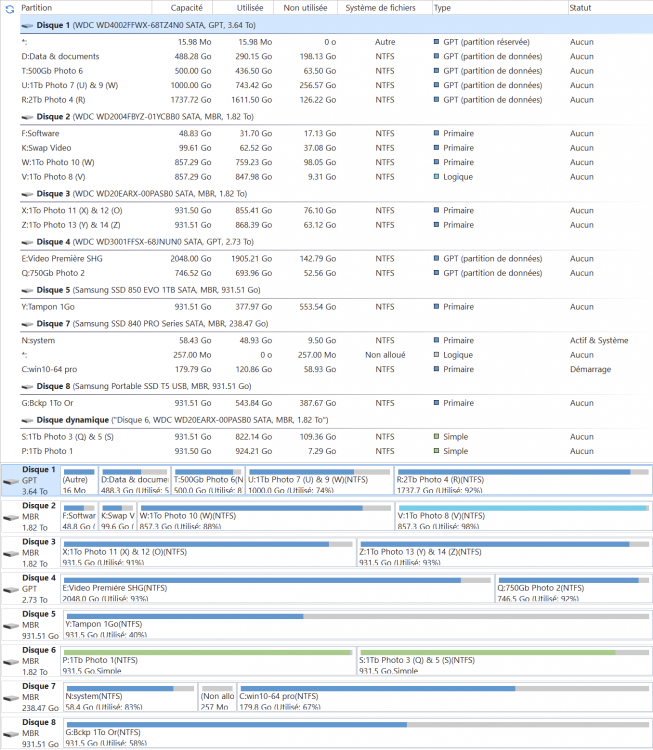Click K:Swap Video block in disk map
Screen dimensions: 653x750
118,517
